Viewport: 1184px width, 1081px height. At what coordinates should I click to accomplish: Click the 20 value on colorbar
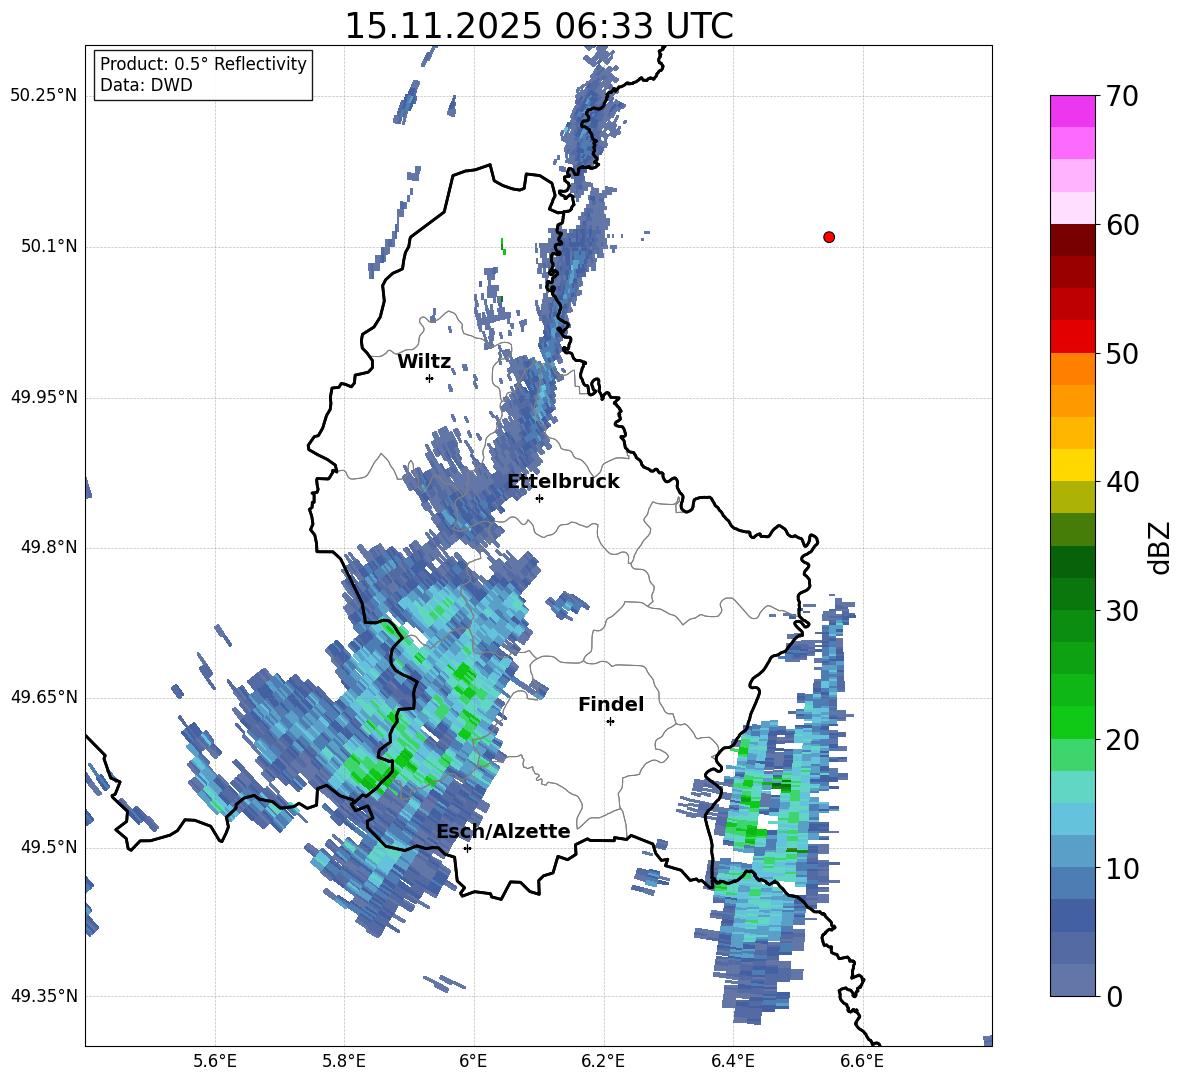(1122, 740)
